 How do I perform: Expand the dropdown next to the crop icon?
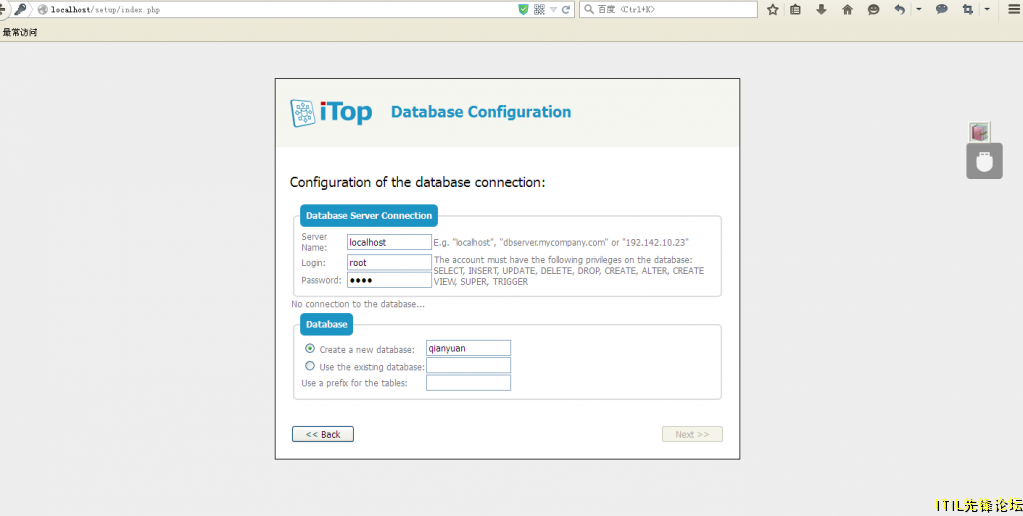tap(986, 9)
